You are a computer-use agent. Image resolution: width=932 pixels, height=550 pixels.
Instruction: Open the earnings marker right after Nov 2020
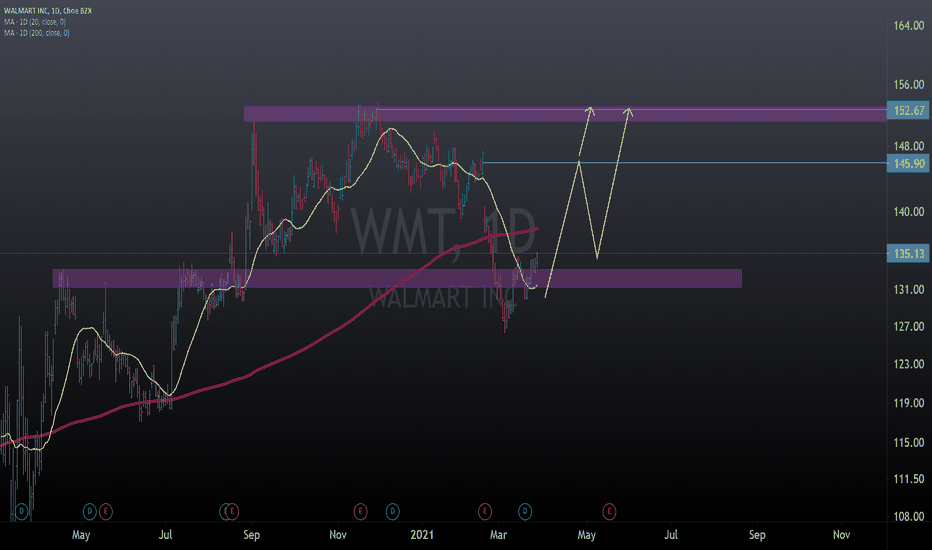(x=360, y=511)
